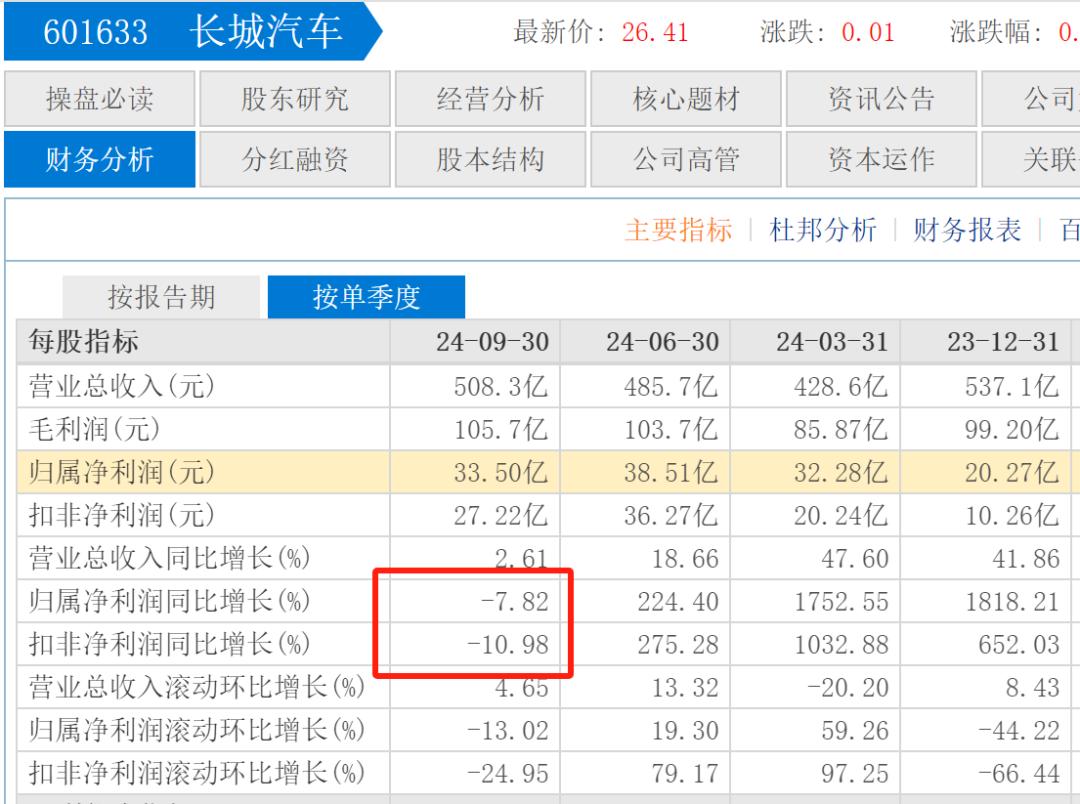Select the 财务分析 tab
Image resolution: width=1080 pixels, height=804 pixels.
click(x=99, y=159)
